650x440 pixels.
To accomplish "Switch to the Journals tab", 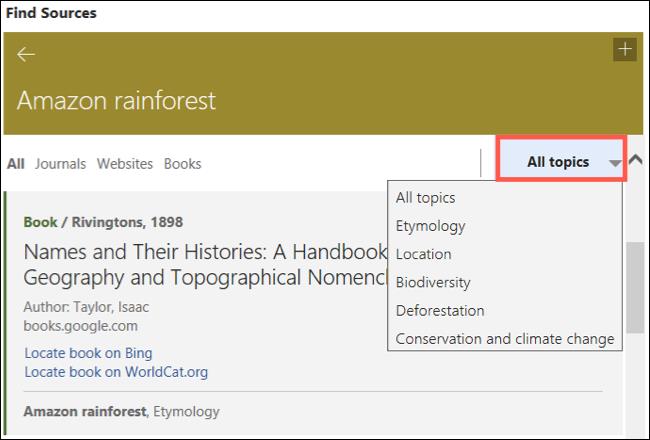I will point(60,164).
